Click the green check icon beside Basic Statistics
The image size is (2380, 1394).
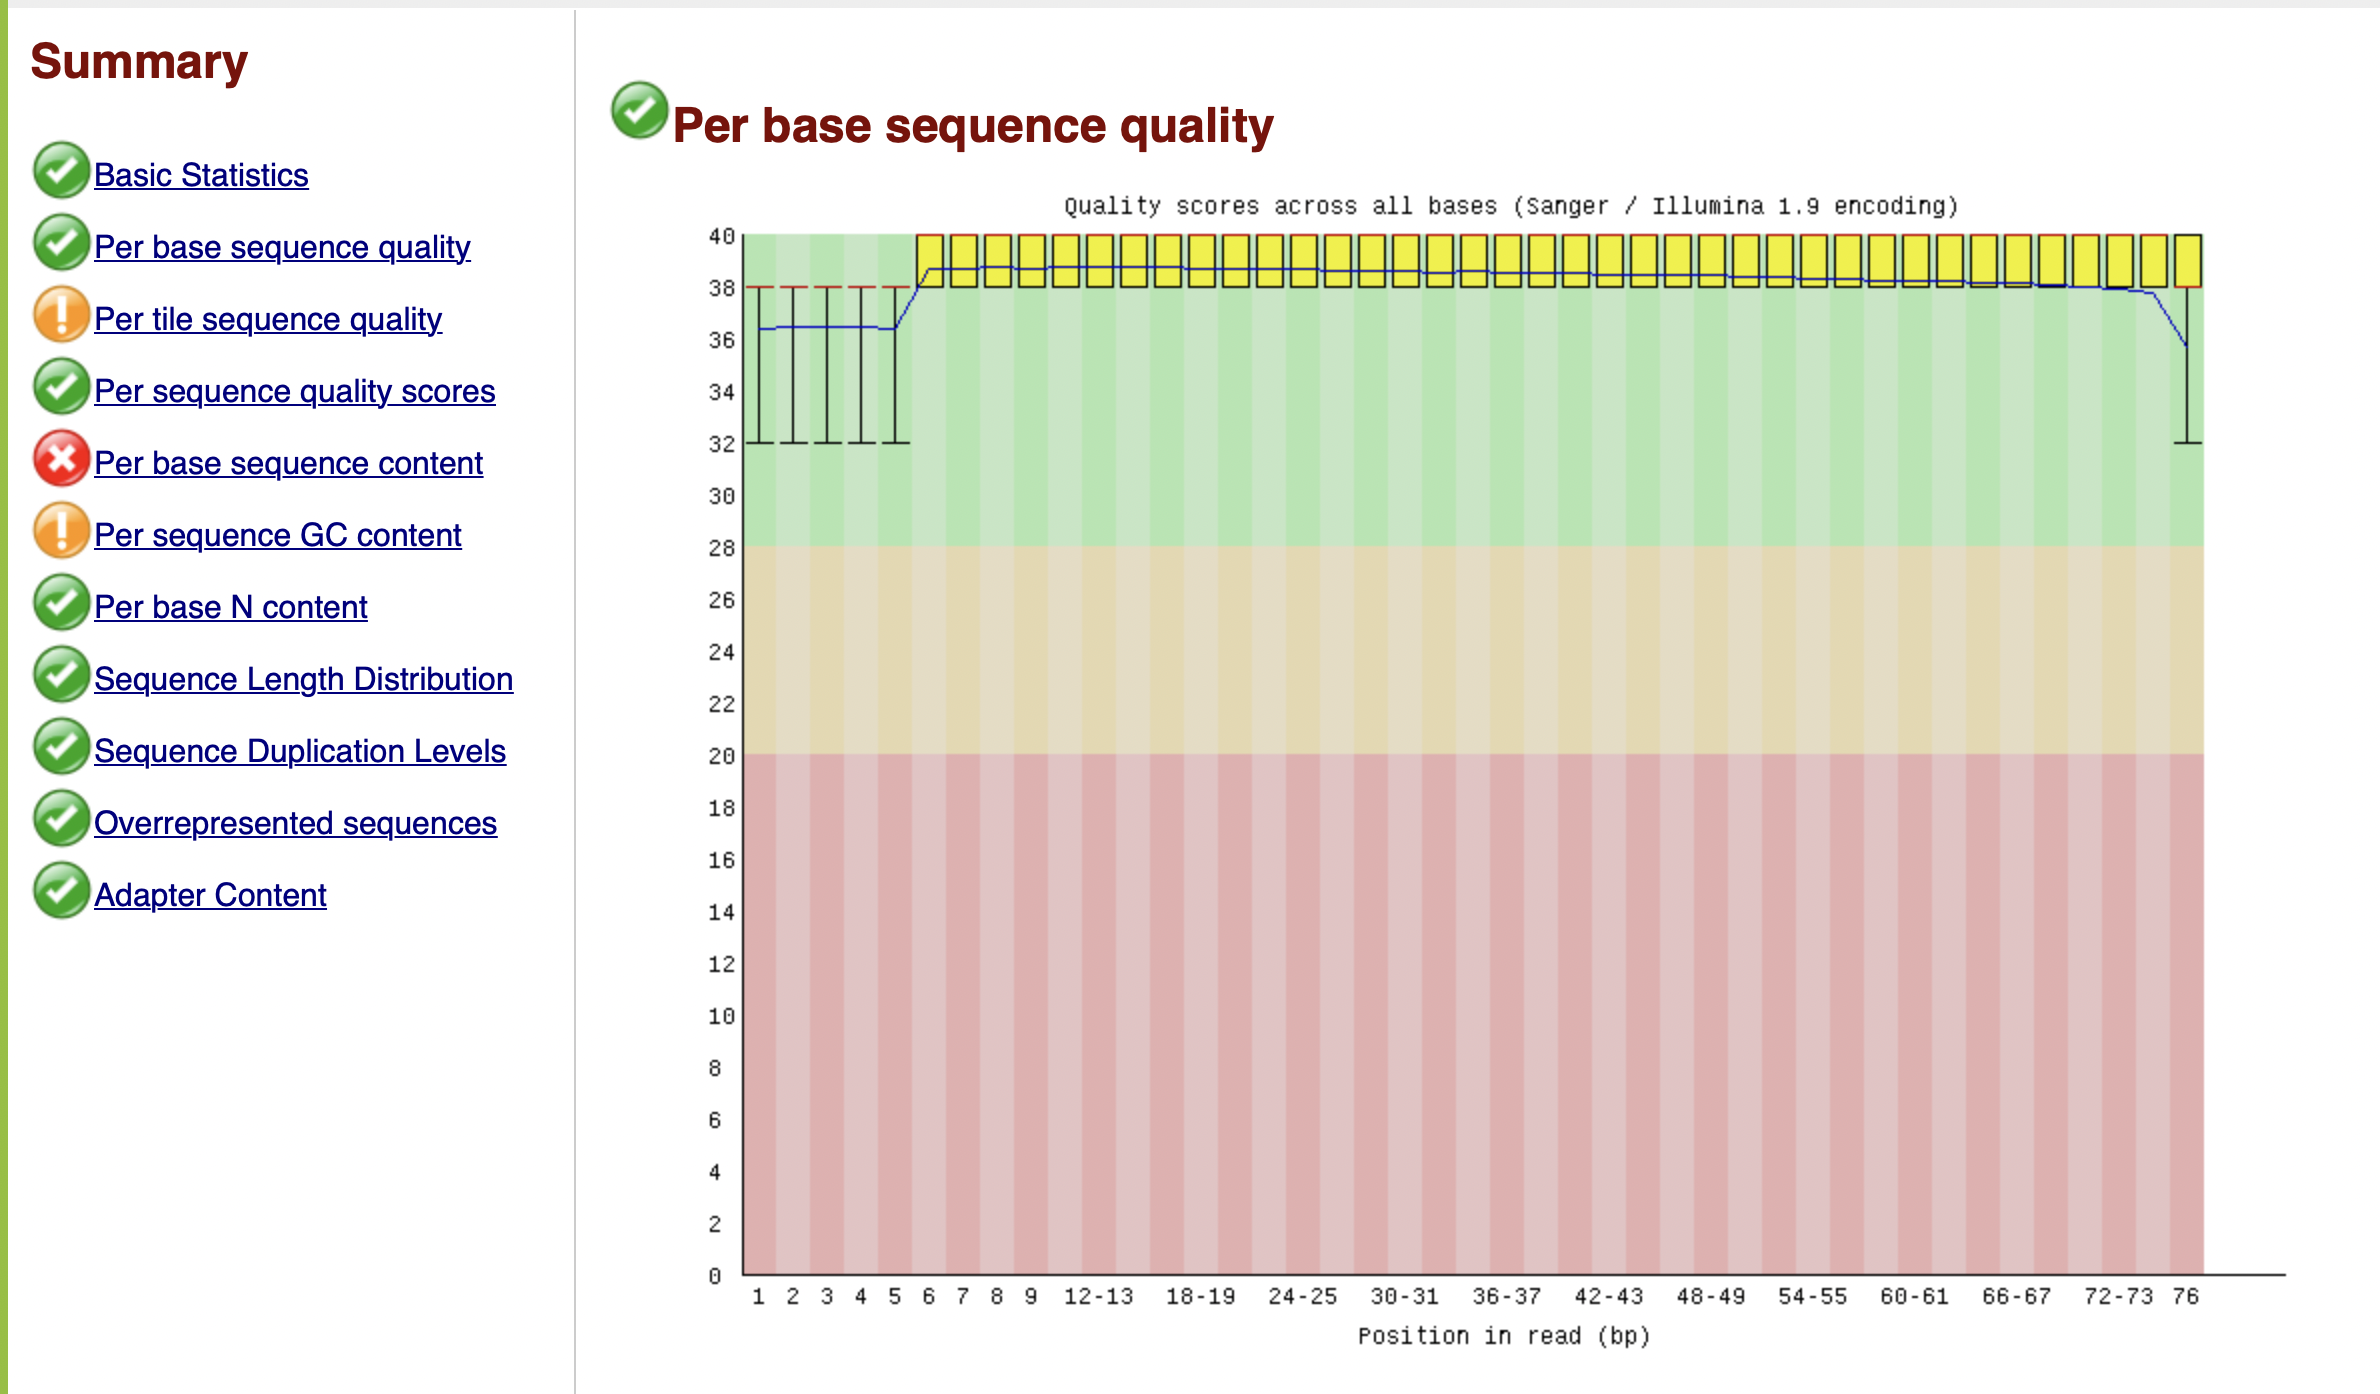pos(61,171)
